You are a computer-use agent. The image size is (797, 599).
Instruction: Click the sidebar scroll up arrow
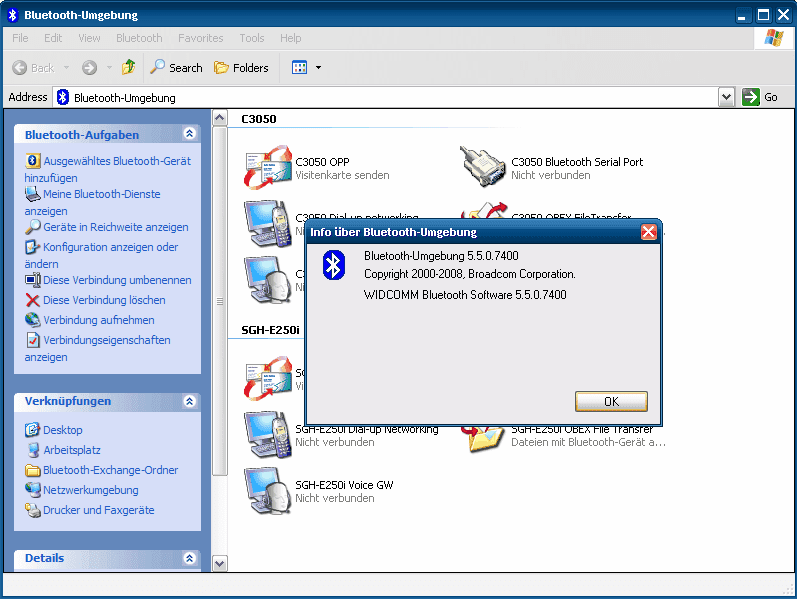pos(220,118)
